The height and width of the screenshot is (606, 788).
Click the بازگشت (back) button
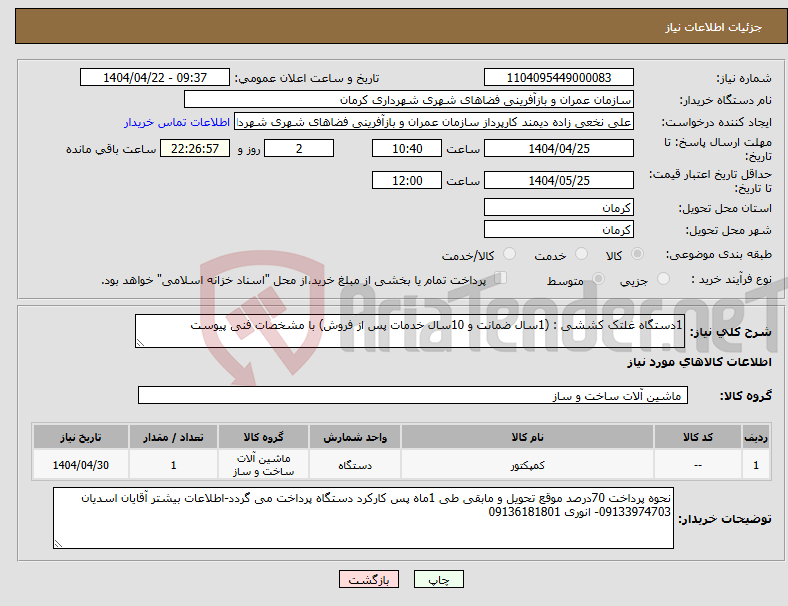pos(369,579)
